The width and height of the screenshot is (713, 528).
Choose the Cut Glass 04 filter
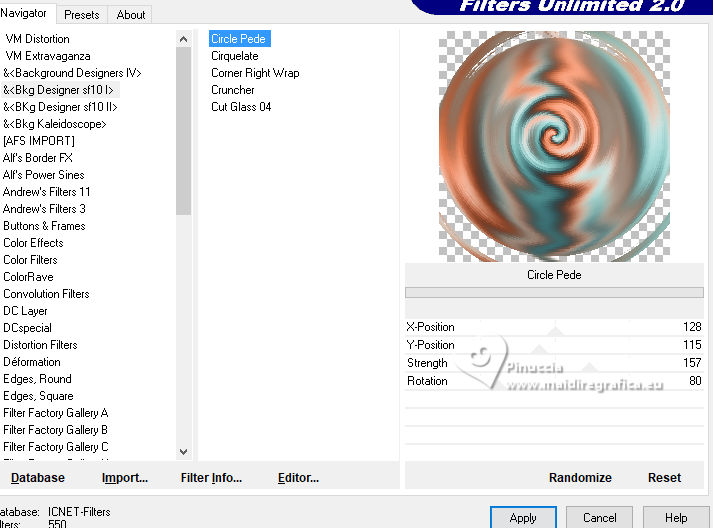tap(241, 107)
